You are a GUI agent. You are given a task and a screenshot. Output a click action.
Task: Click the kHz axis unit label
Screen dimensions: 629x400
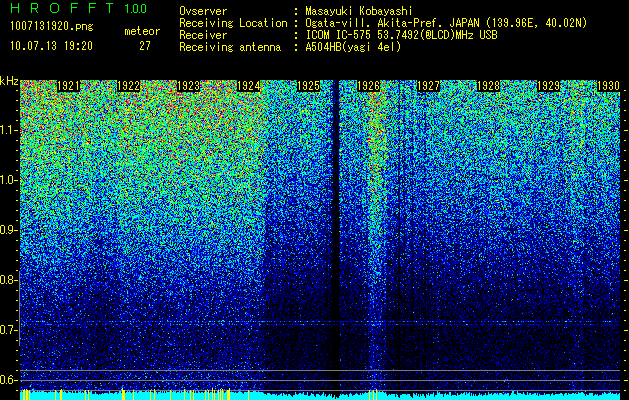[9, 81]
